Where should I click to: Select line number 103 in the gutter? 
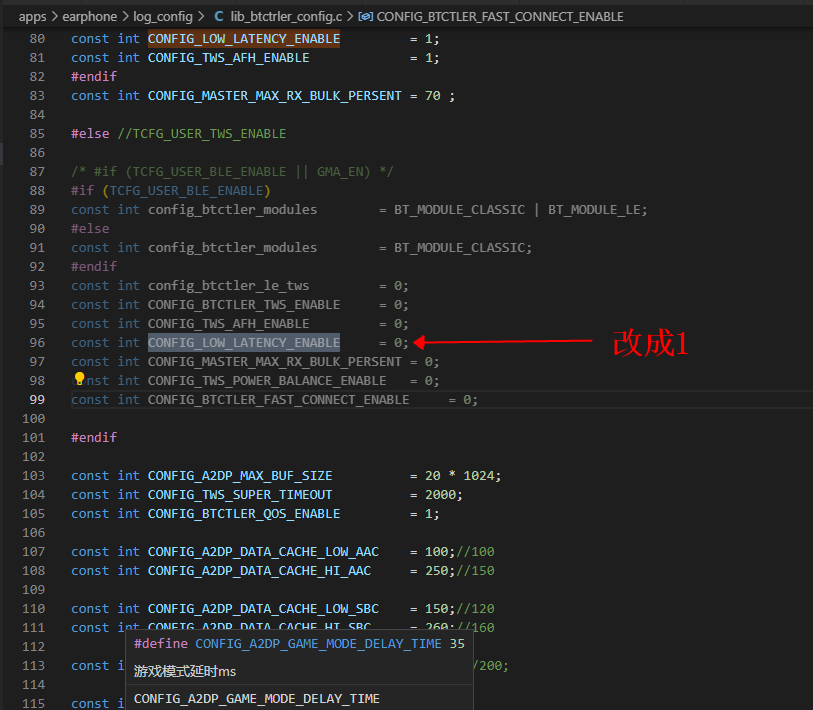click(x=33, y=476)
